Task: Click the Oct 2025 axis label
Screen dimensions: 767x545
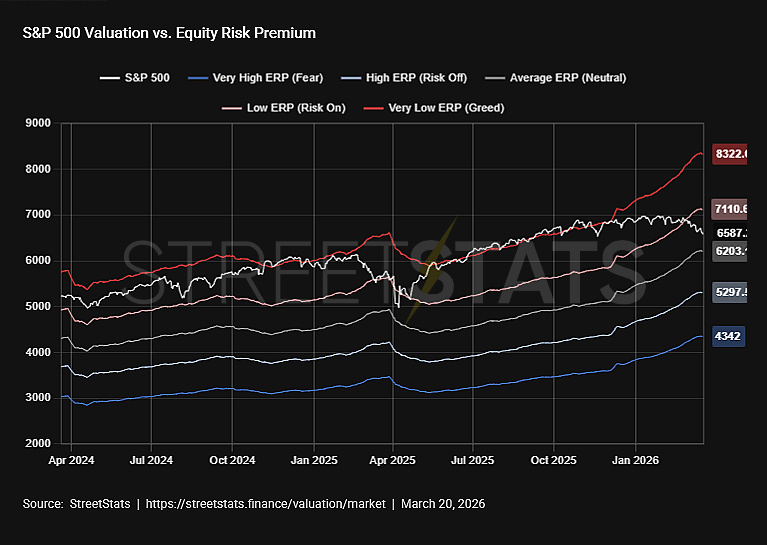Action: tap(554, 460)
